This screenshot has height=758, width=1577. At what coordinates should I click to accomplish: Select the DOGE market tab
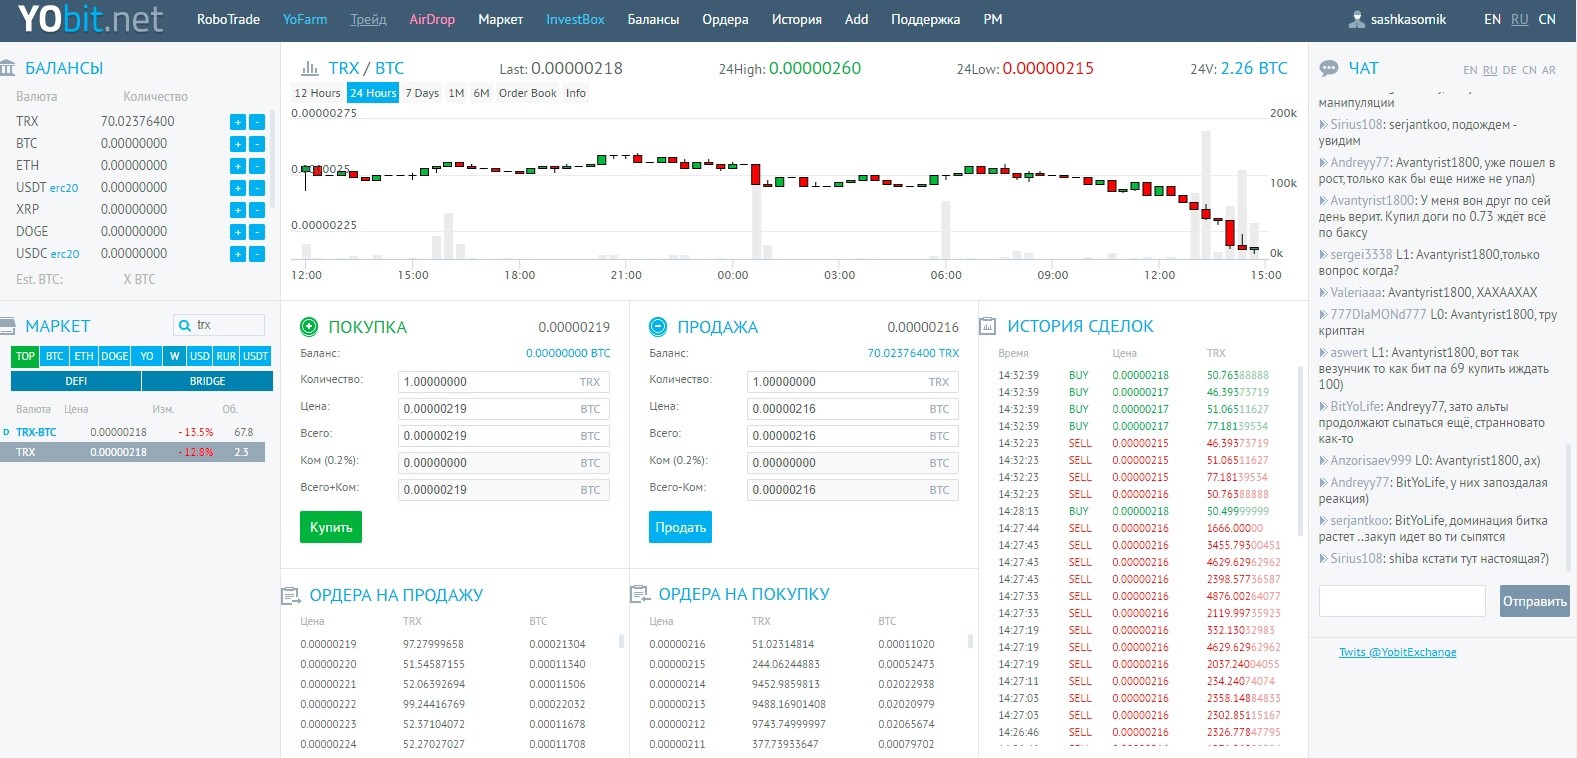pyautogui.click(x=114, y=356)
